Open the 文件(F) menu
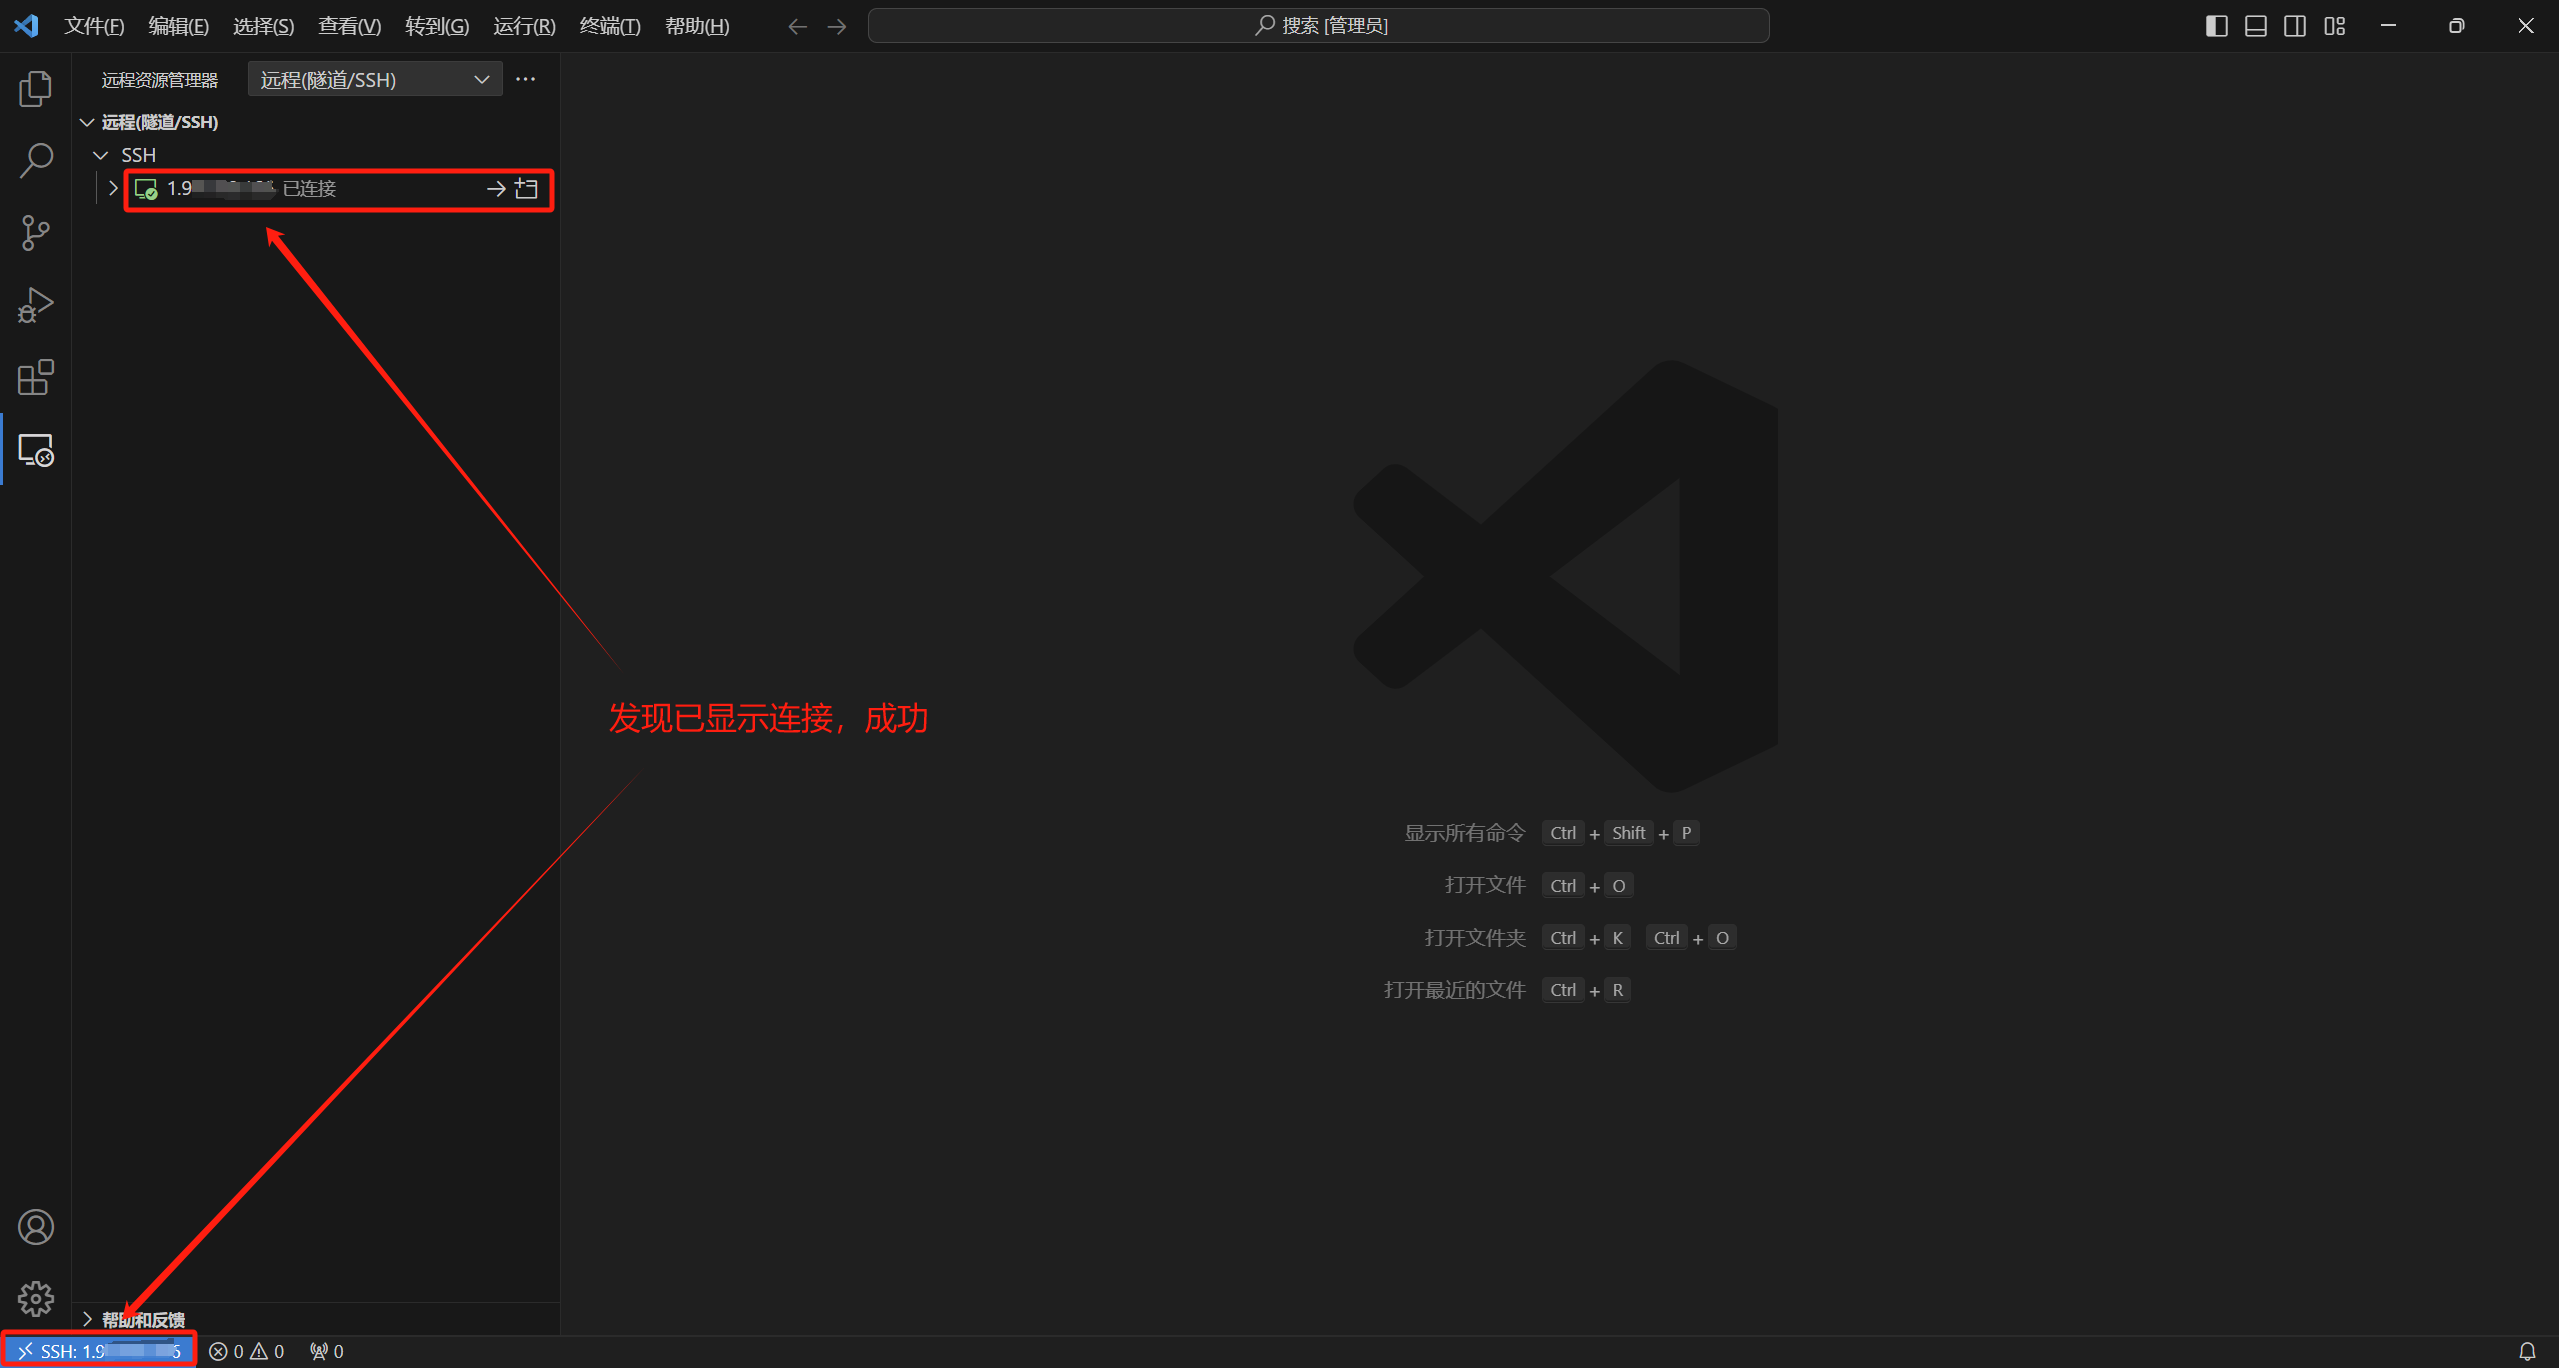The image size is (2559, 1368). click(x=94, y=26)
